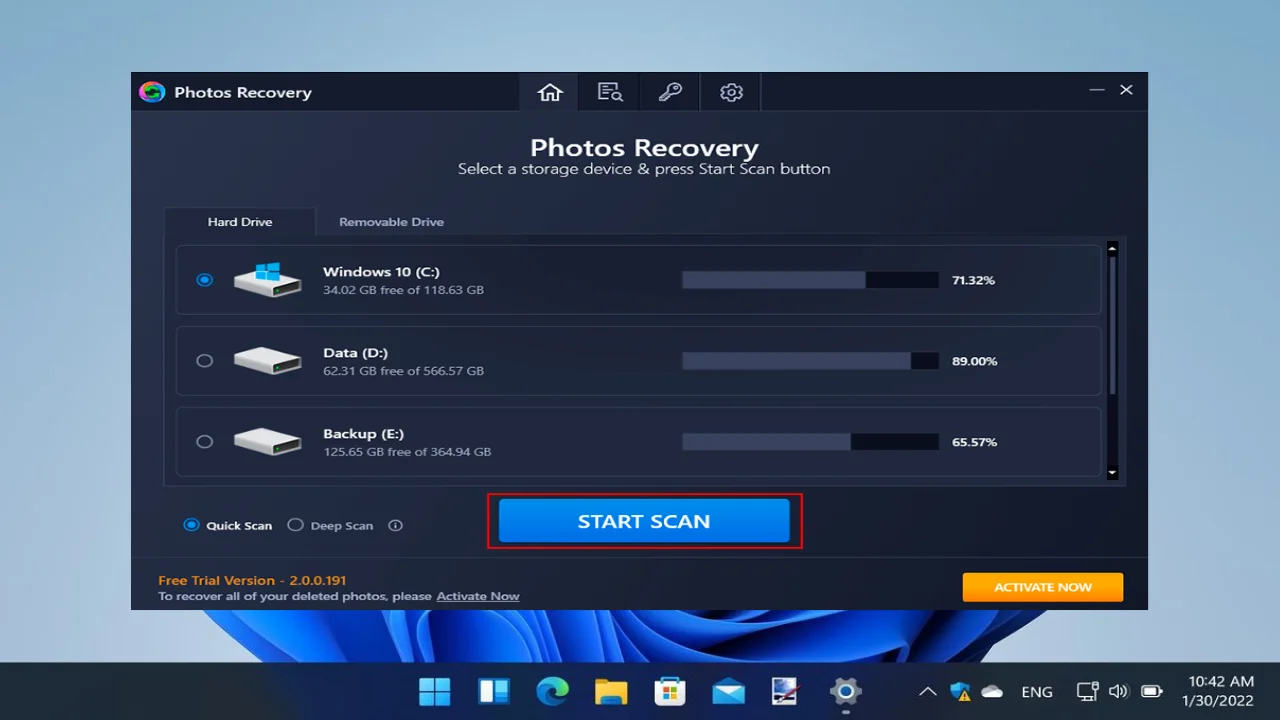The image size is (1280, 720).
Task: Click the Photos Recovery logo icon
Action: click(x=152, y=92)
